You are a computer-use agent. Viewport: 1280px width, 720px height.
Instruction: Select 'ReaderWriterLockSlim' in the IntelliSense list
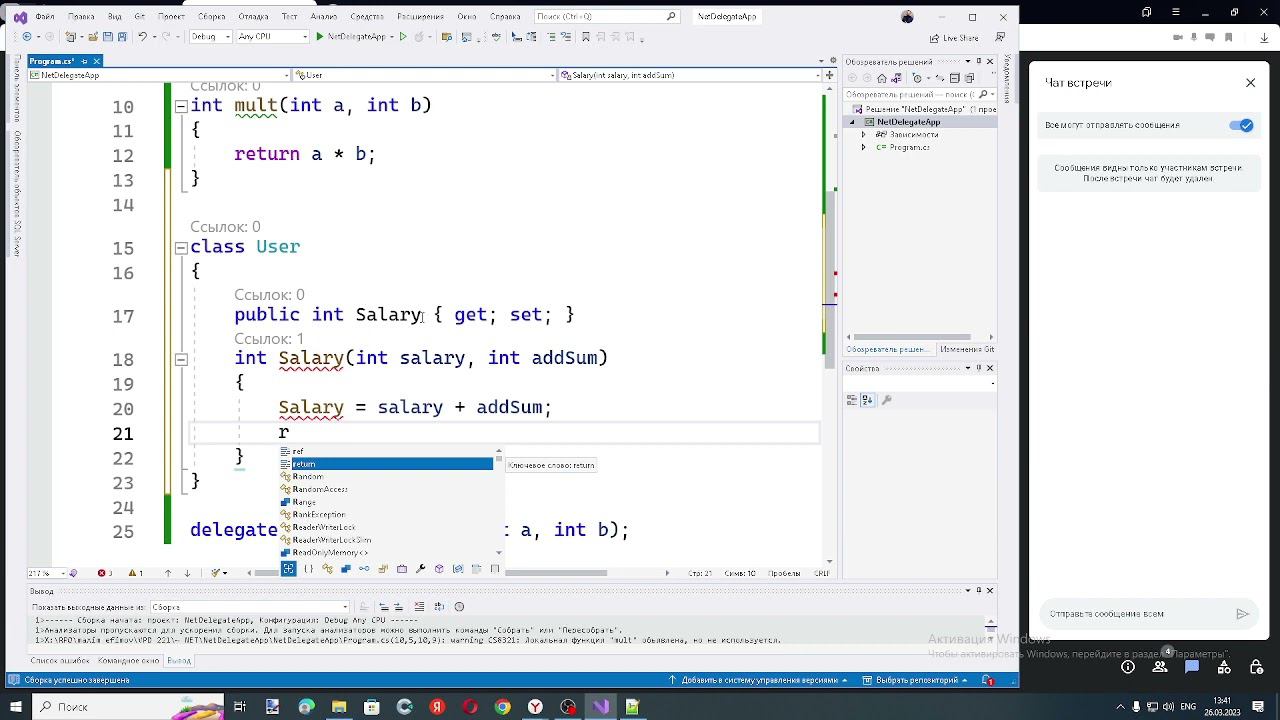(x=386, y=540)
